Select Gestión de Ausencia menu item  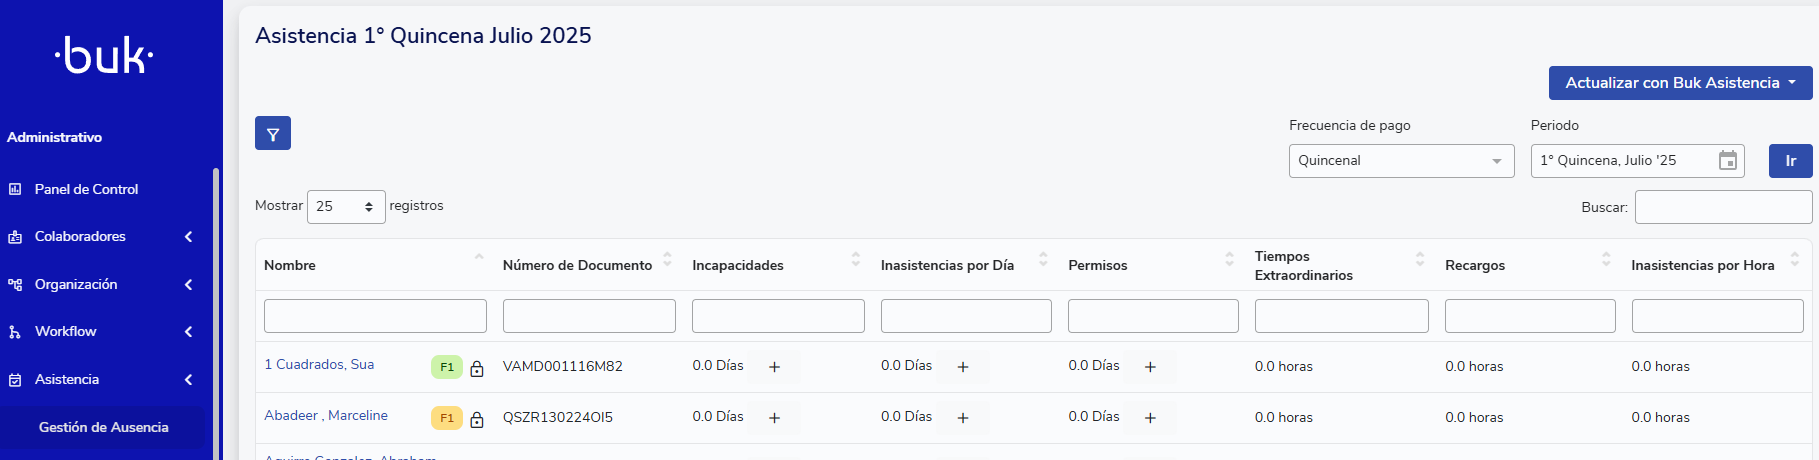[103, 427]
